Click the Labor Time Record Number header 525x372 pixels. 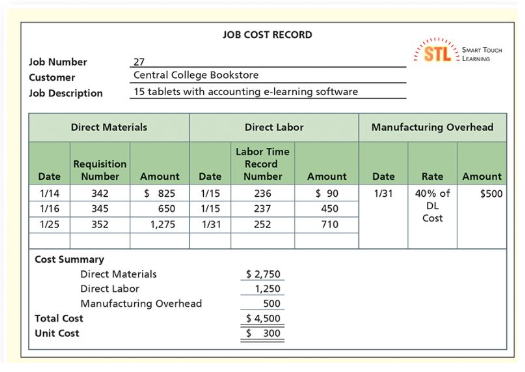262,164
